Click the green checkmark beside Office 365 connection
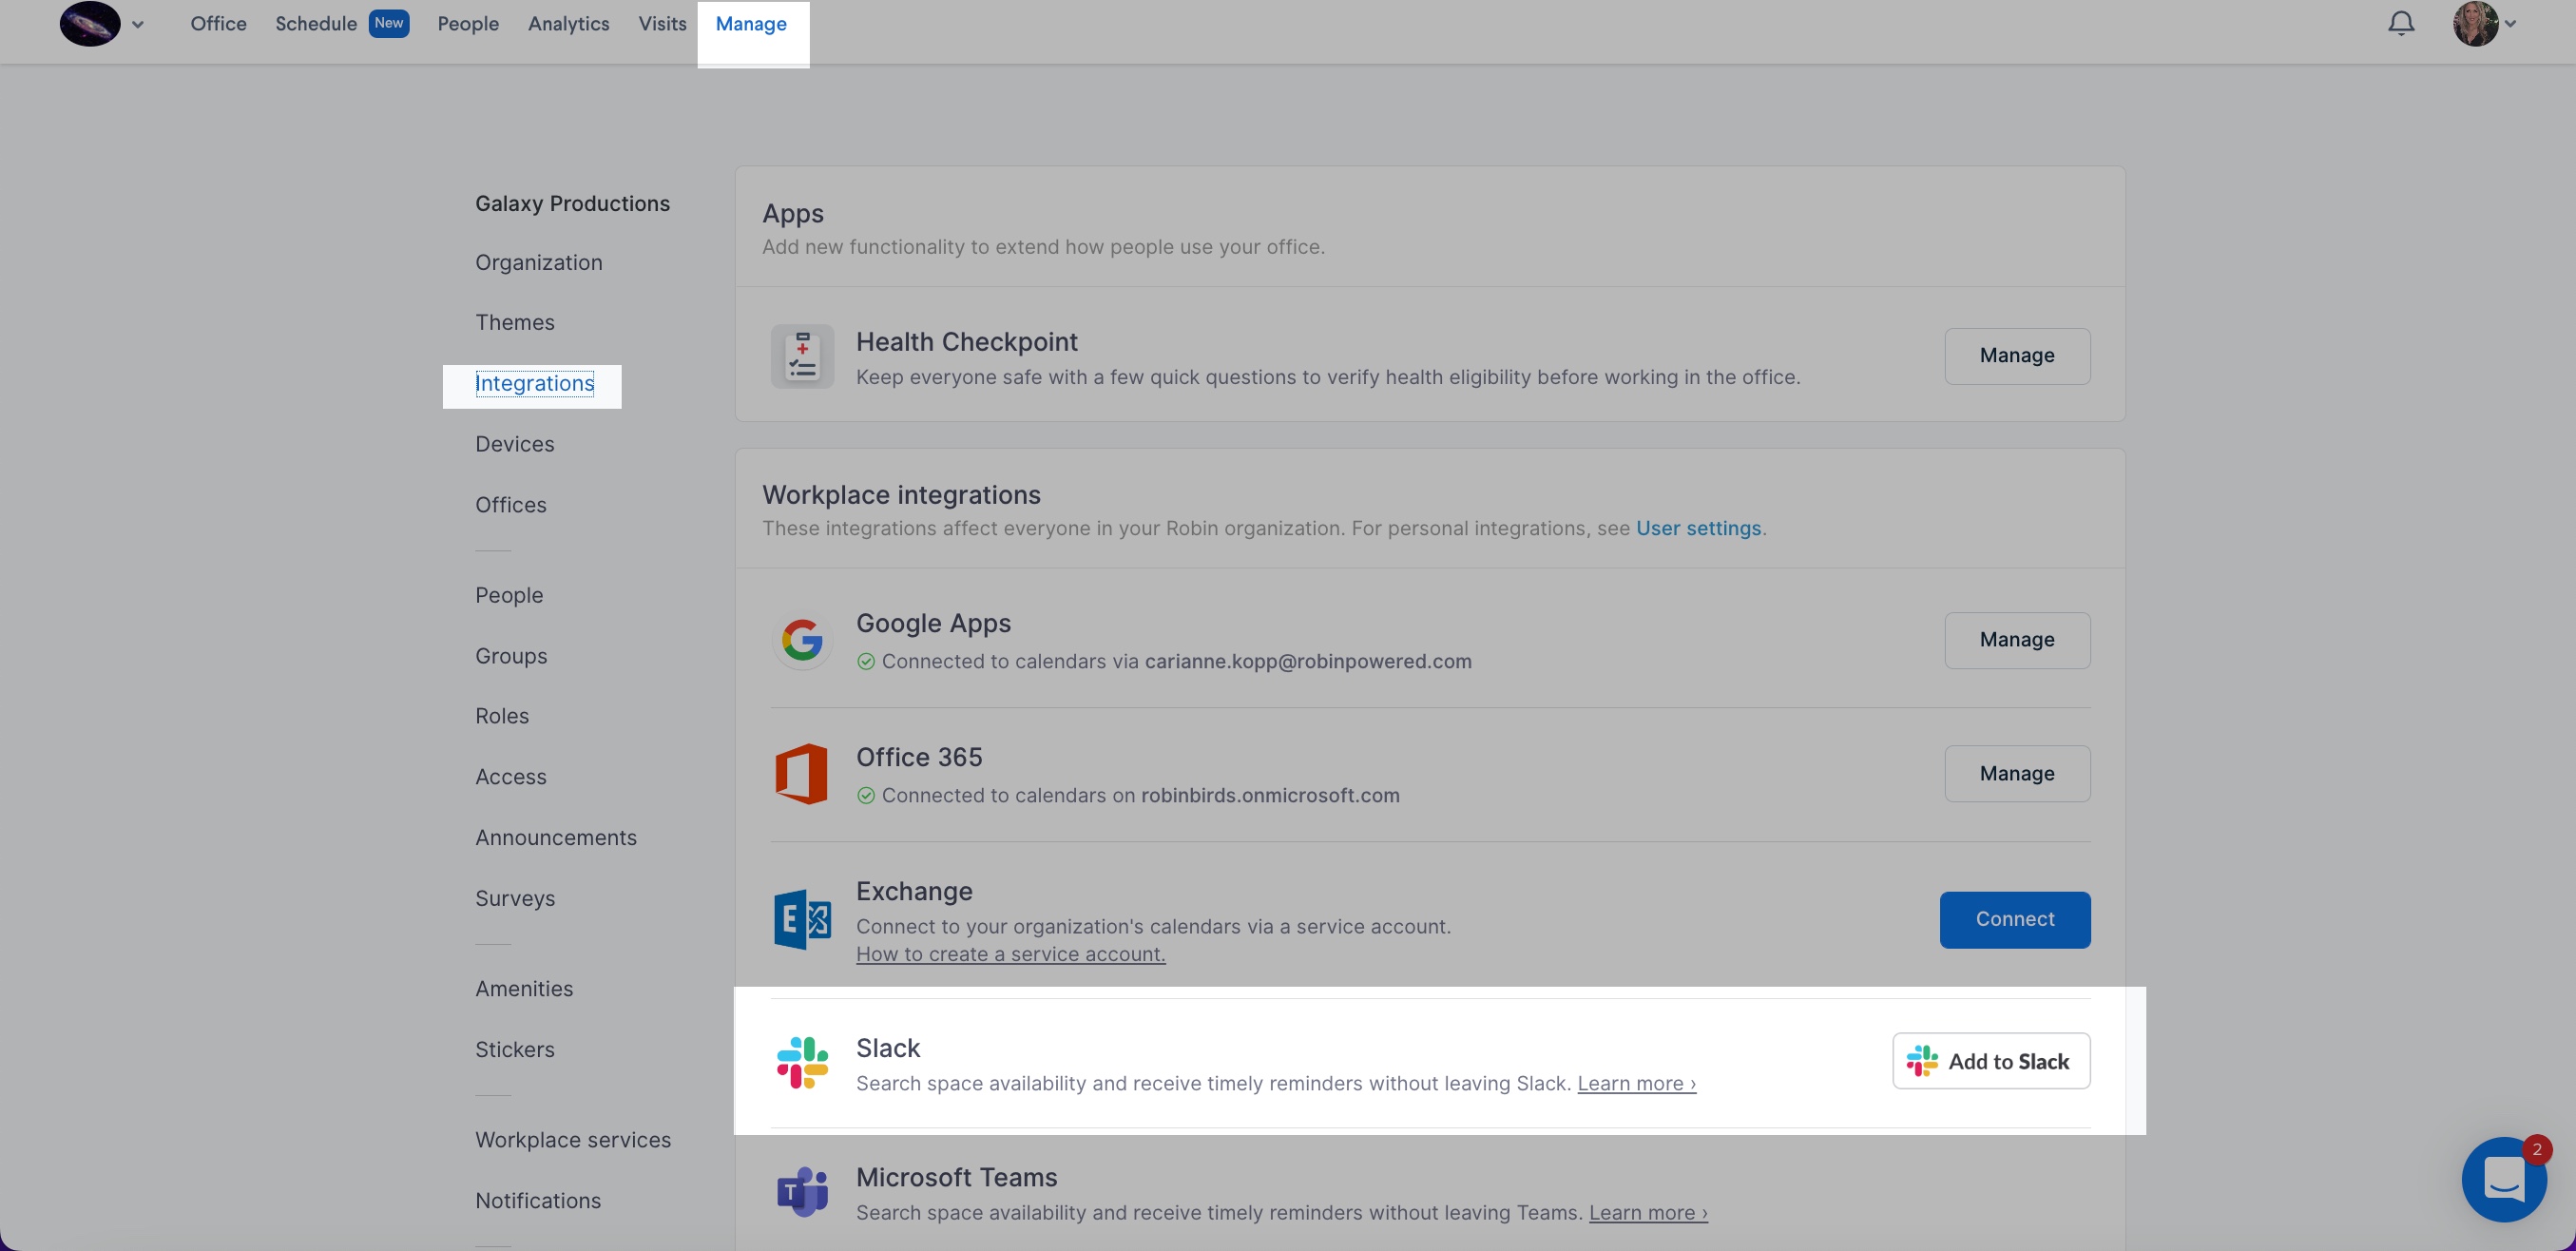2576x1251 pixels. [866, 795]
